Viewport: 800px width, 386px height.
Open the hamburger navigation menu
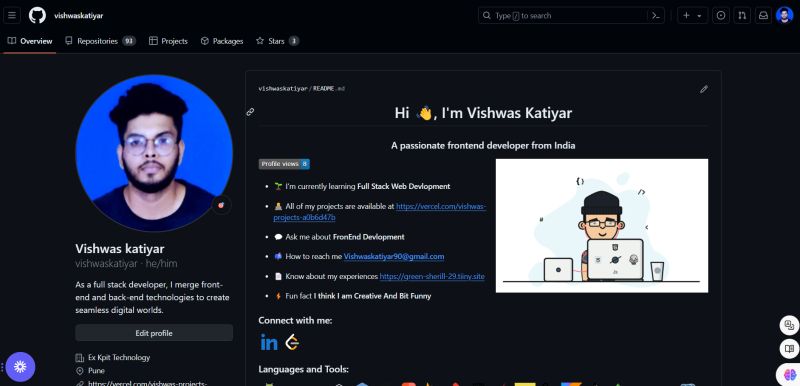point(12,15)
